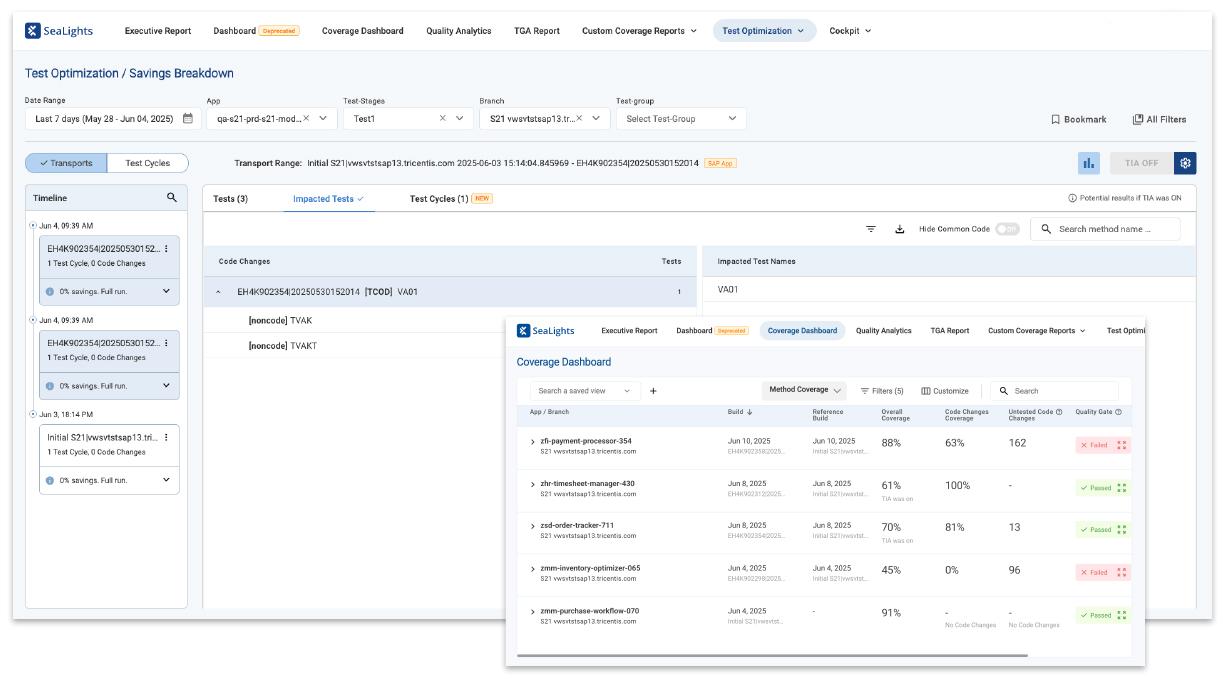Open the Select Test-Group dropdown
Viewport: 1223px width, 679px height.
(680, 119)
